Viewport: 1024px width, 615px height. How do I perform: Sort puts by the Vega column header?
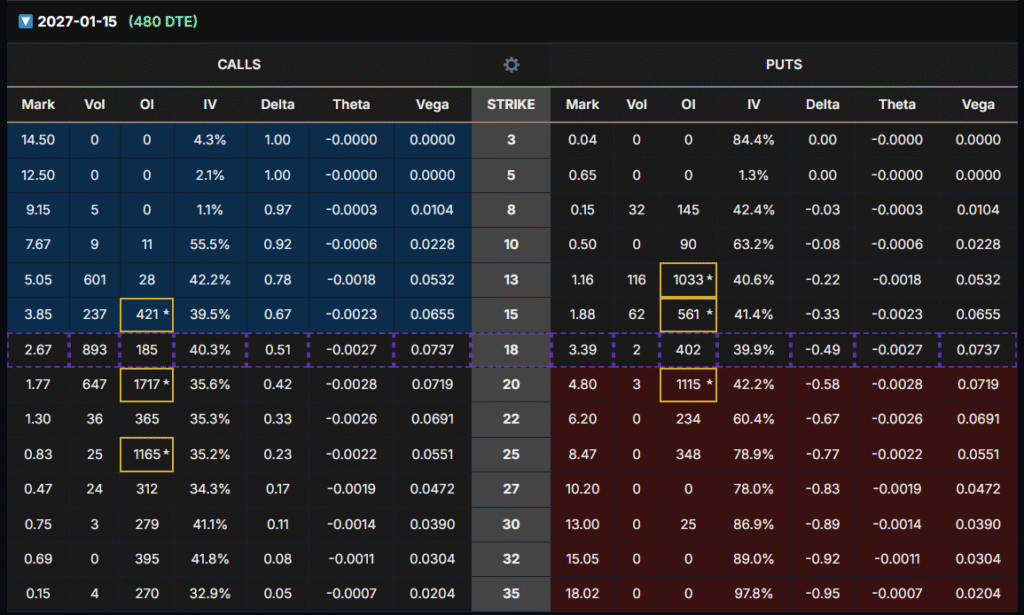pos(977,104)
